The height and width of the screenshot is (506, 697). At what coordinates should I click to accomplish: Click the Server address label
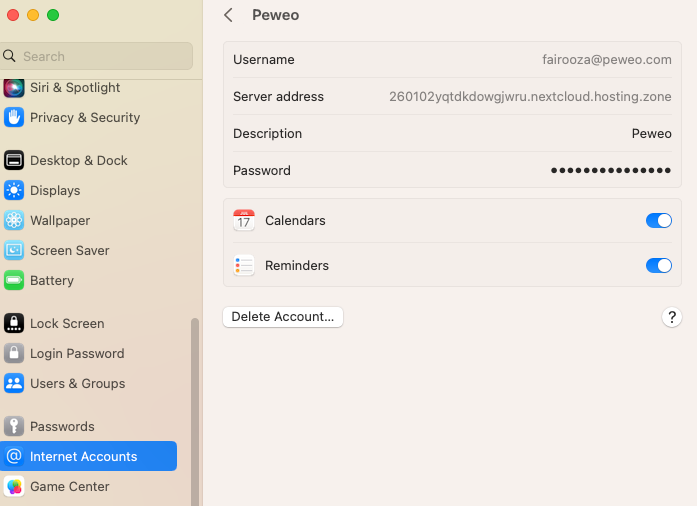pyautogui.click(x=278, y=96)
